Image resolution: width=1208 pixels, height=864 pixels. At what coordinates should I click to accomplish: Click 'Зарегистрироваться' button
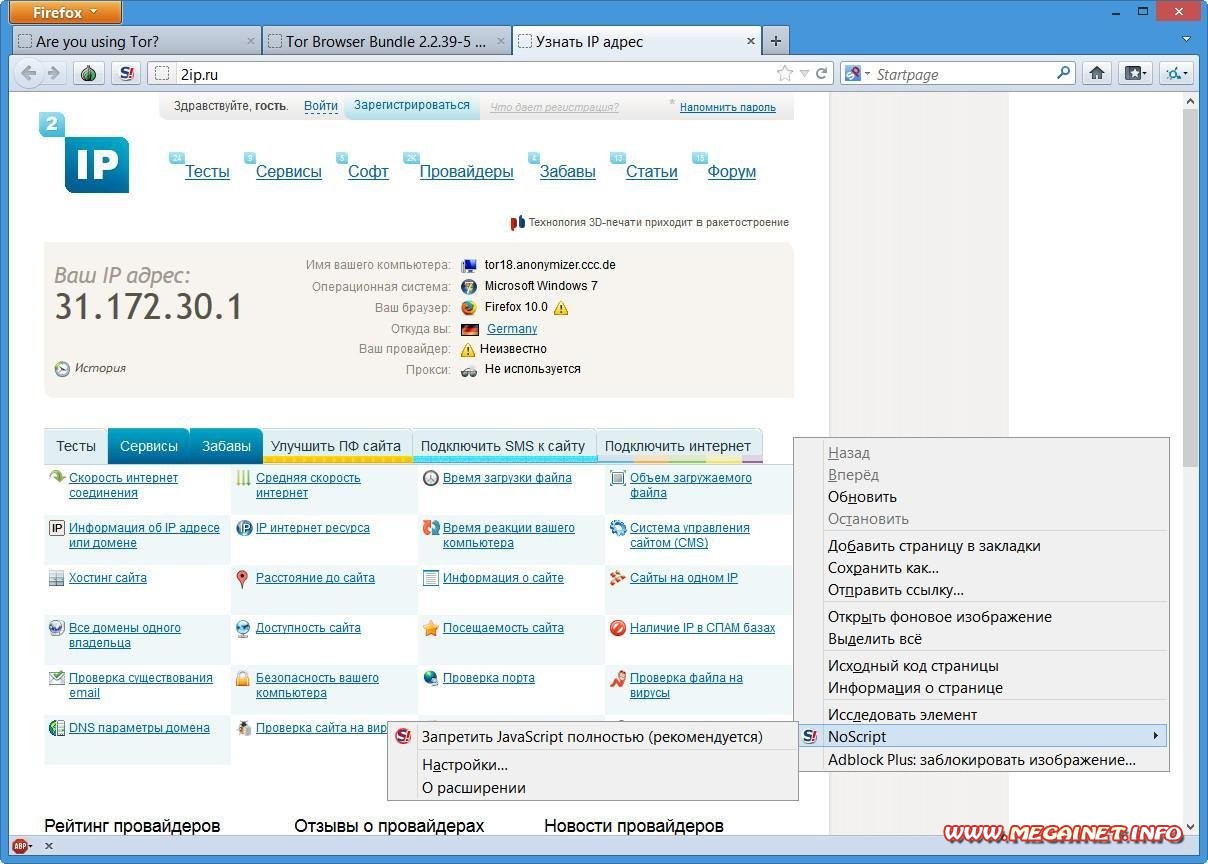click(411, 106)
